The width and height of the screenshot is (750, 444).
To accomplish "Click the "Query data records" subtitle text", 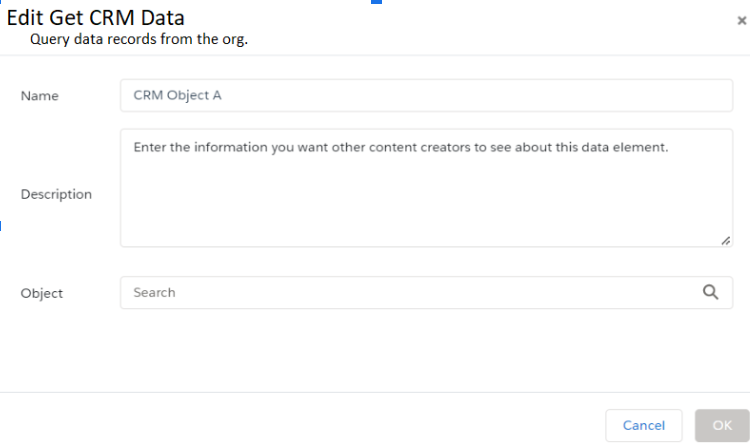I will click(x=138, y=40).
